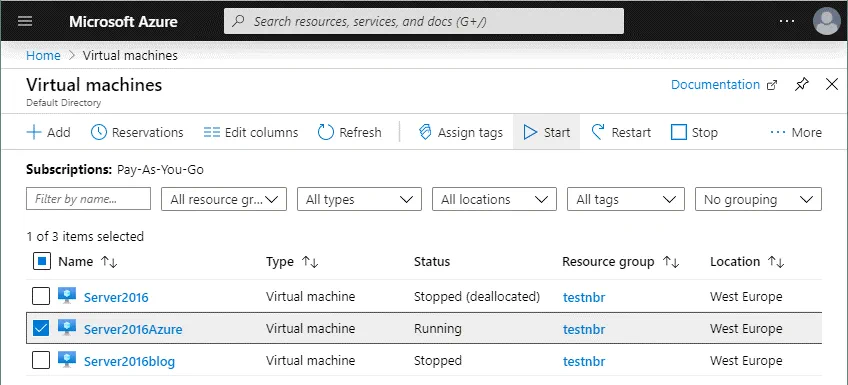Screen dimensions: 848x385
Task: Click the Documentation external link icon
Action: [x=772, y=85]
